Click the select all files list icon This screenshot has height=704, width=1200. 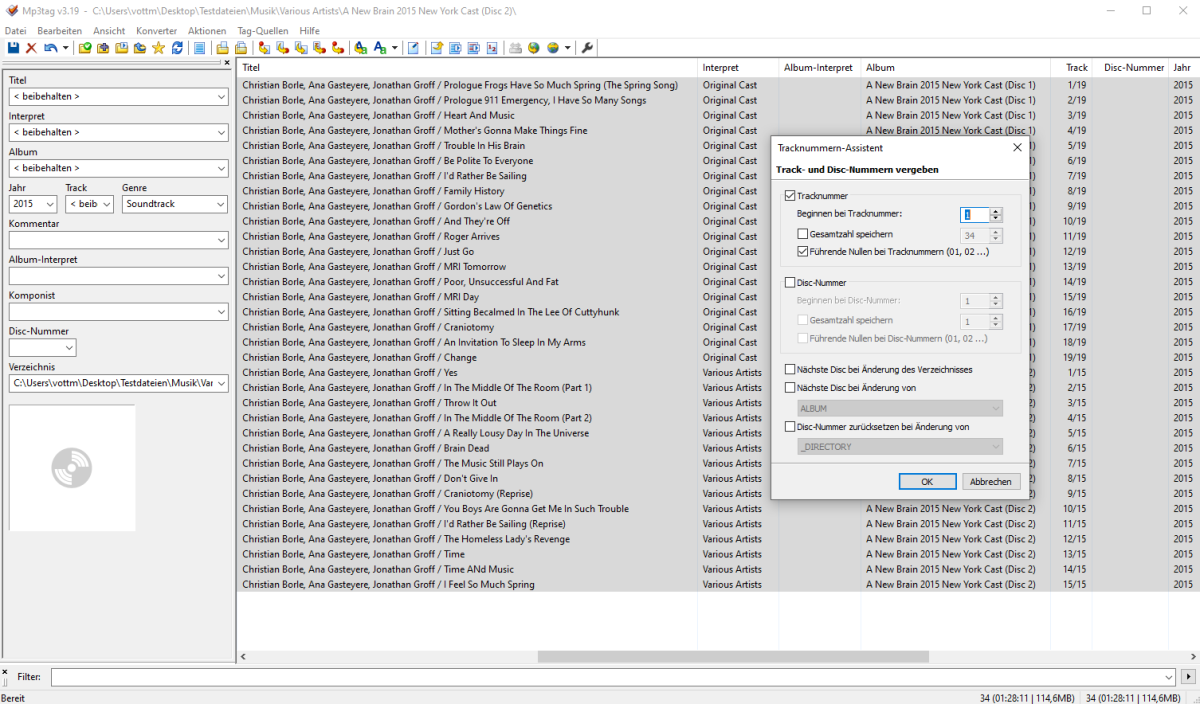[x=199, y=48]
